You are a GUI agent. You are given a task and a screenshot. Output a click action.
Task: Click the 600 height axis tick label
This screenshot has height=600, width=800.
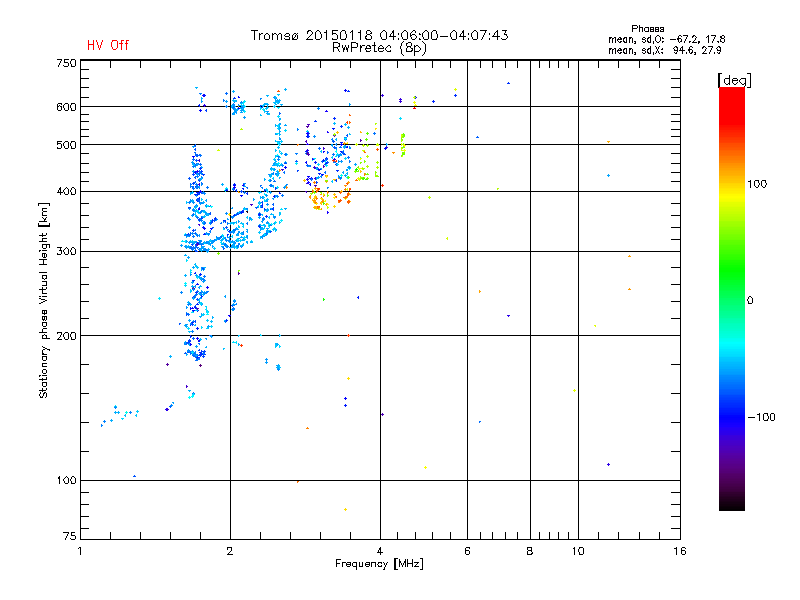click(66, 107)
